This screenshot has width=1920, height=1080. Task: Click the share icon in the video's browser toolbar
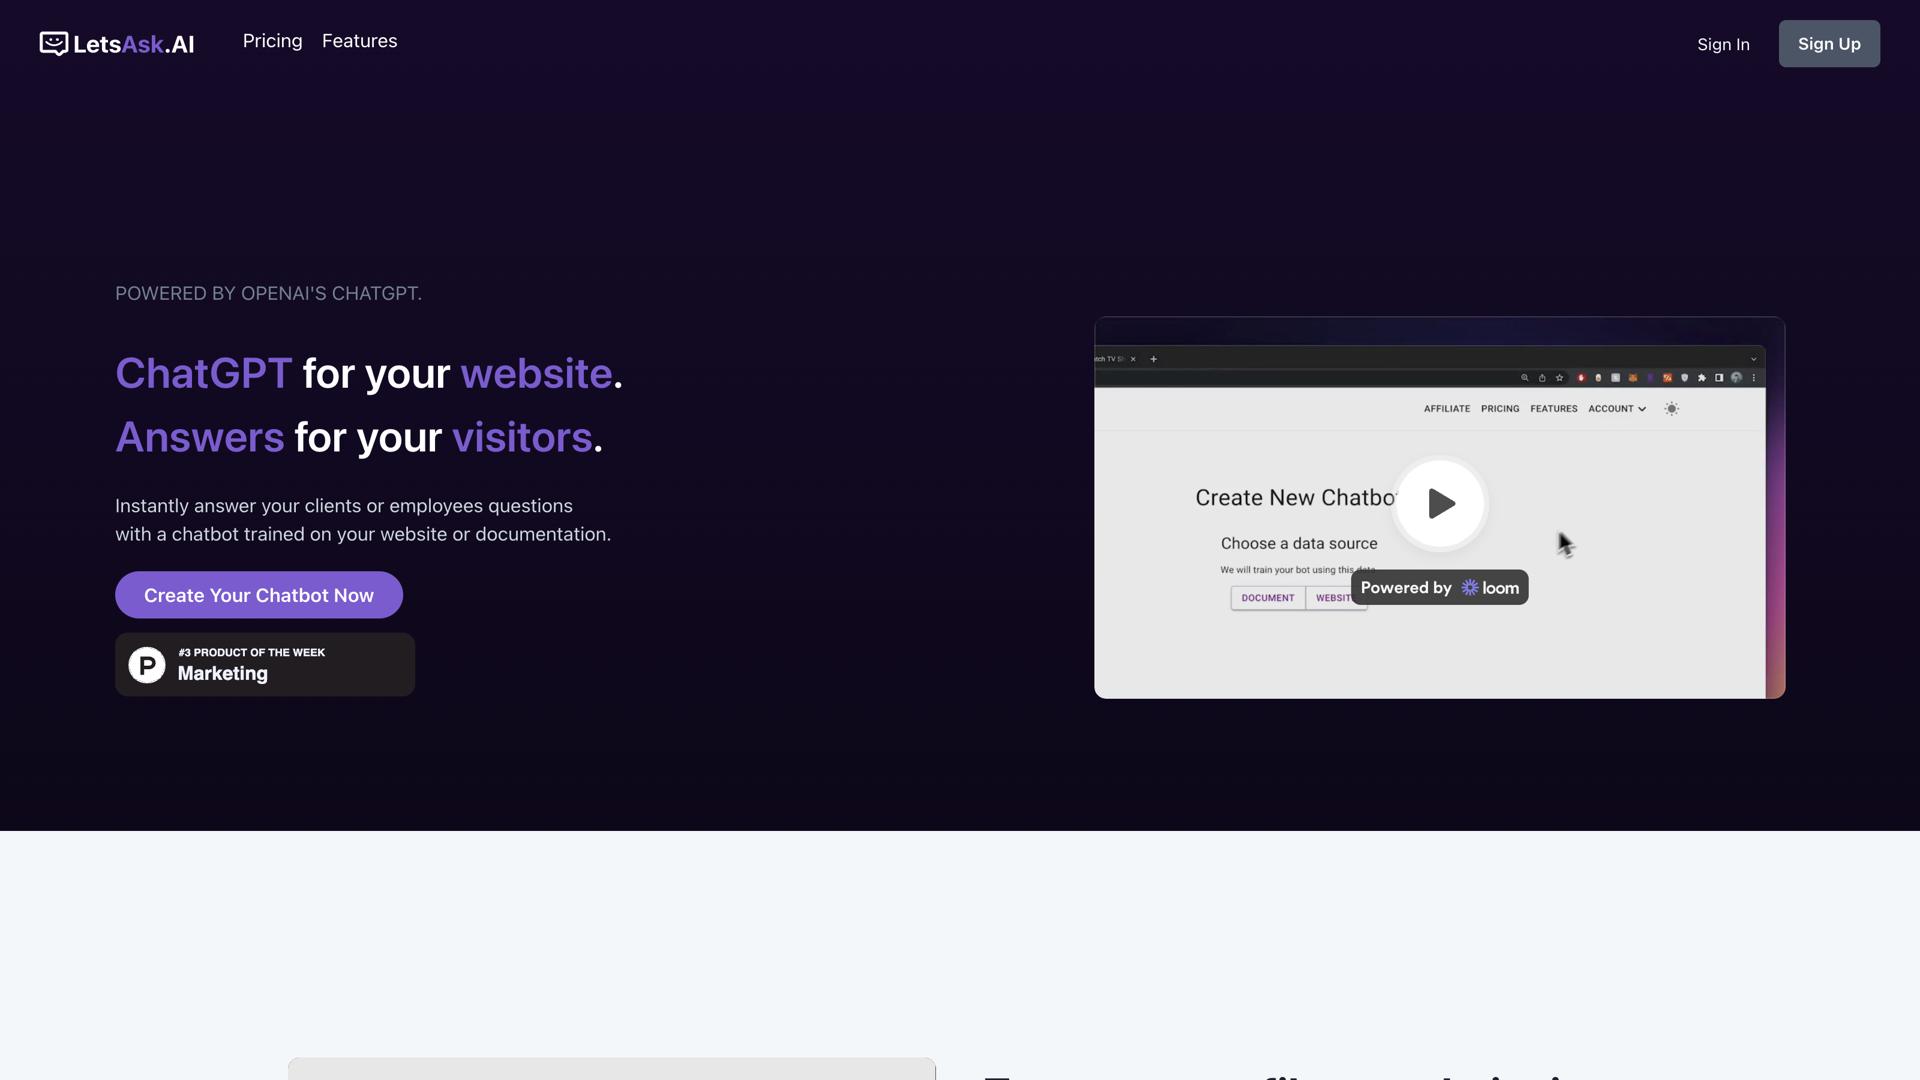coord(1542,378)
